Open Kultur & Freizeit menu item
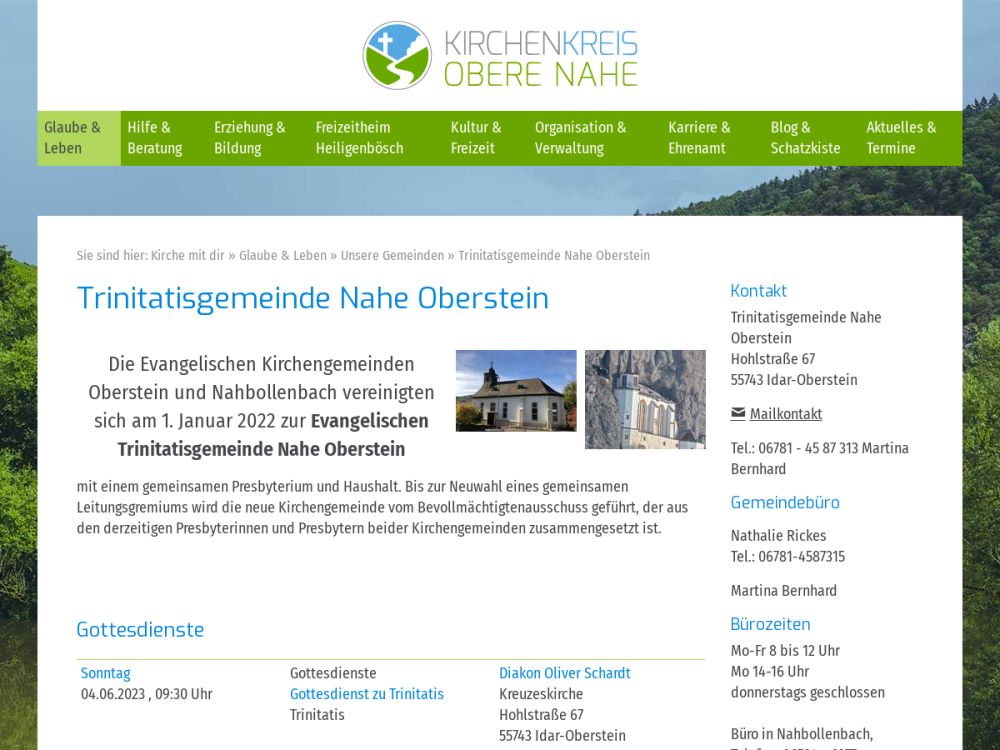Viewport: 1000px width, 750px height. click(476, 138)
